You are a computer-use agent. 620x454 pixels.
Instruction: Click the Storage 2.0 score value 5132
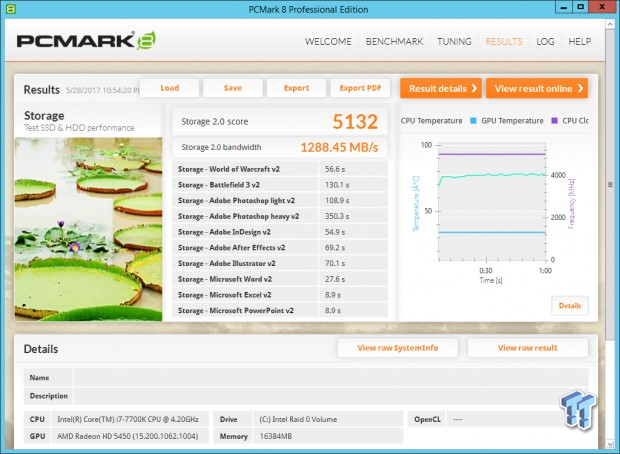tap(355, 121)
